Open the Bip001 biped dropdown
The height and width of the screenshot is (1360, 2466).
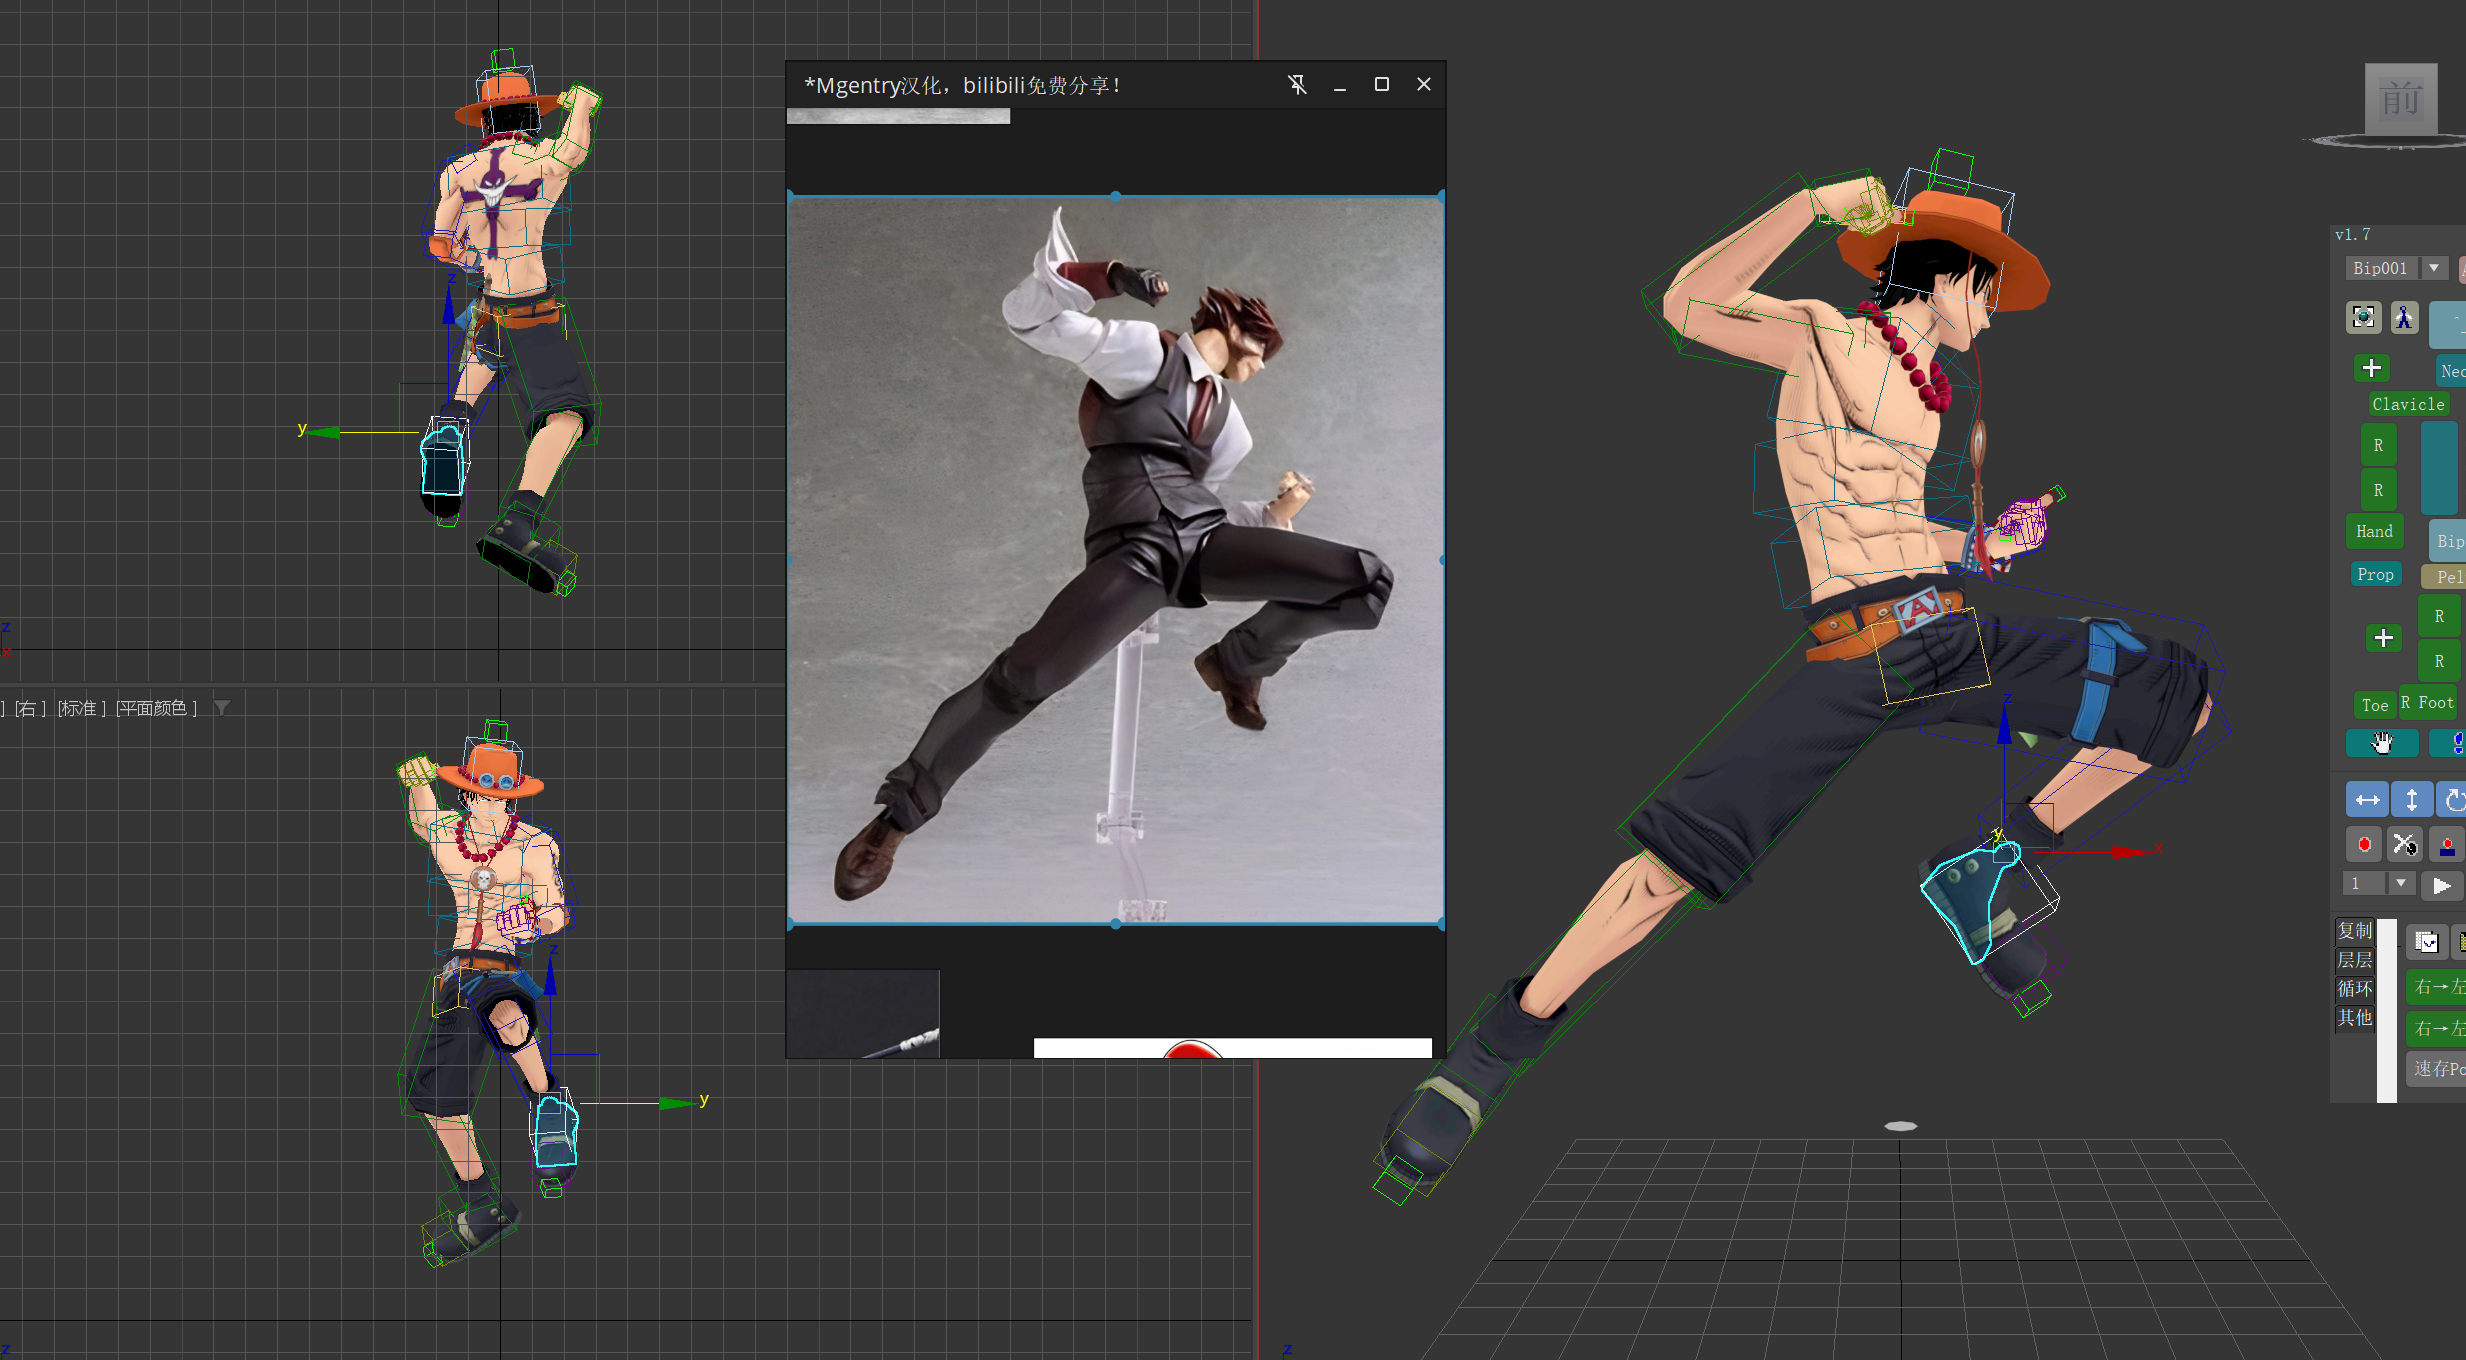pyautogui.click(x=2434, y=268)
